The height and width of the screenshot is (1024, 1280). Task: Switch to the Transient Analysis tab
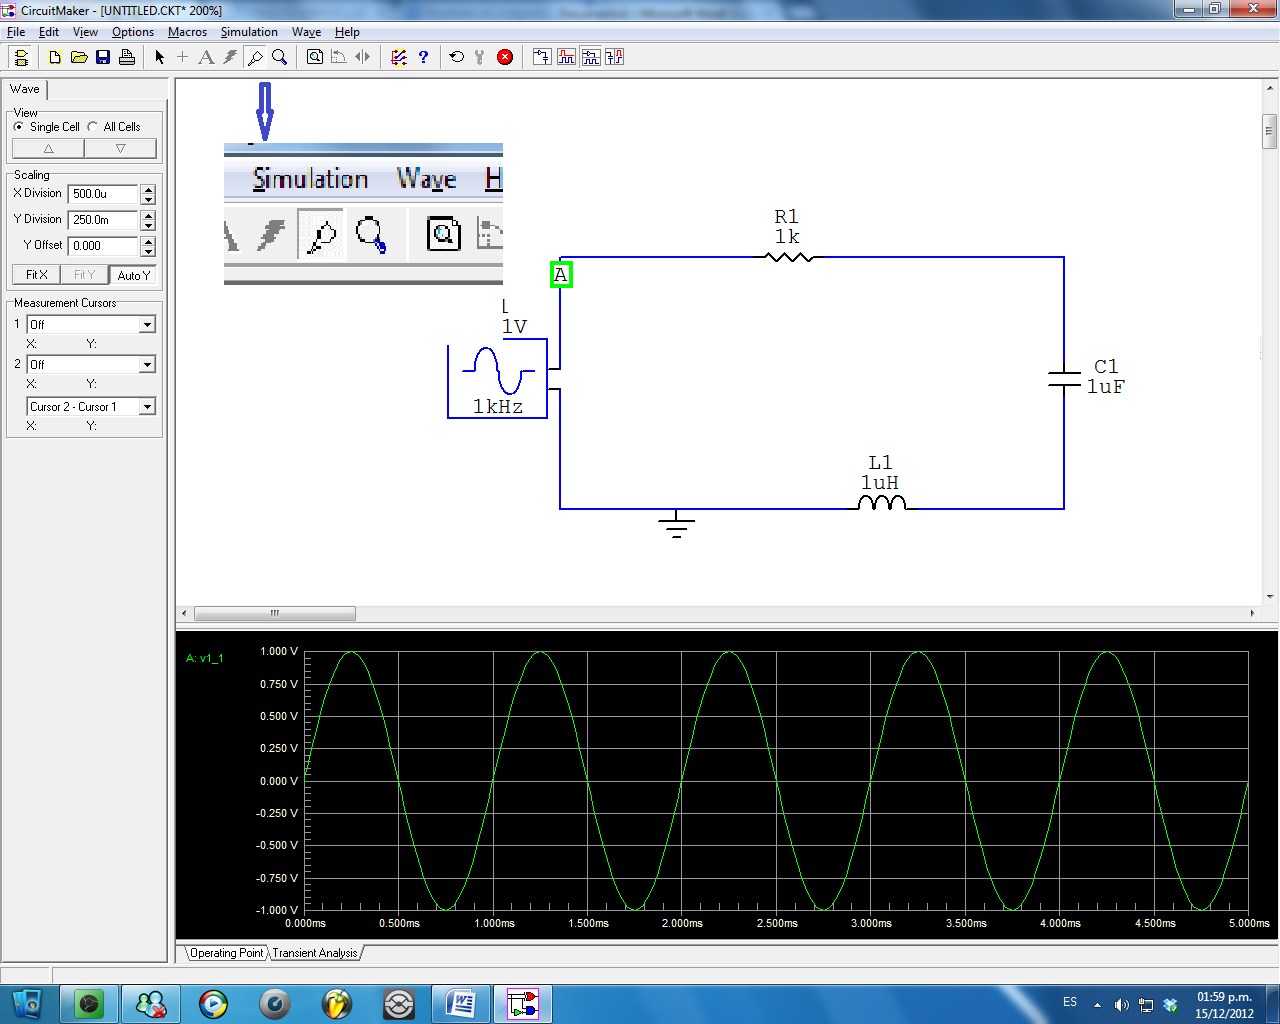coord(313,952)
